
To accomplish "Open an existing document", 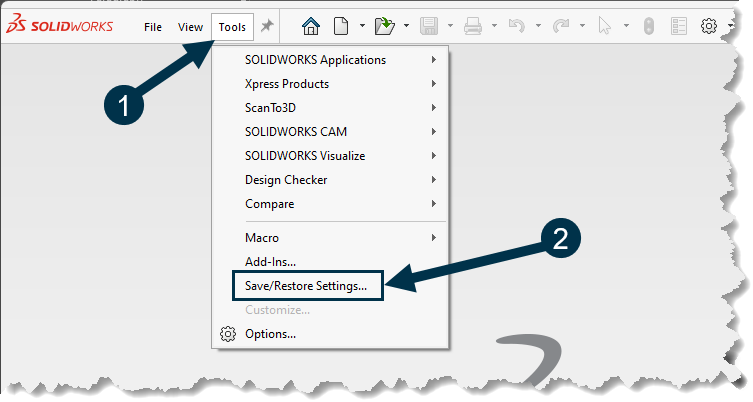I will [x=385, y=26].
